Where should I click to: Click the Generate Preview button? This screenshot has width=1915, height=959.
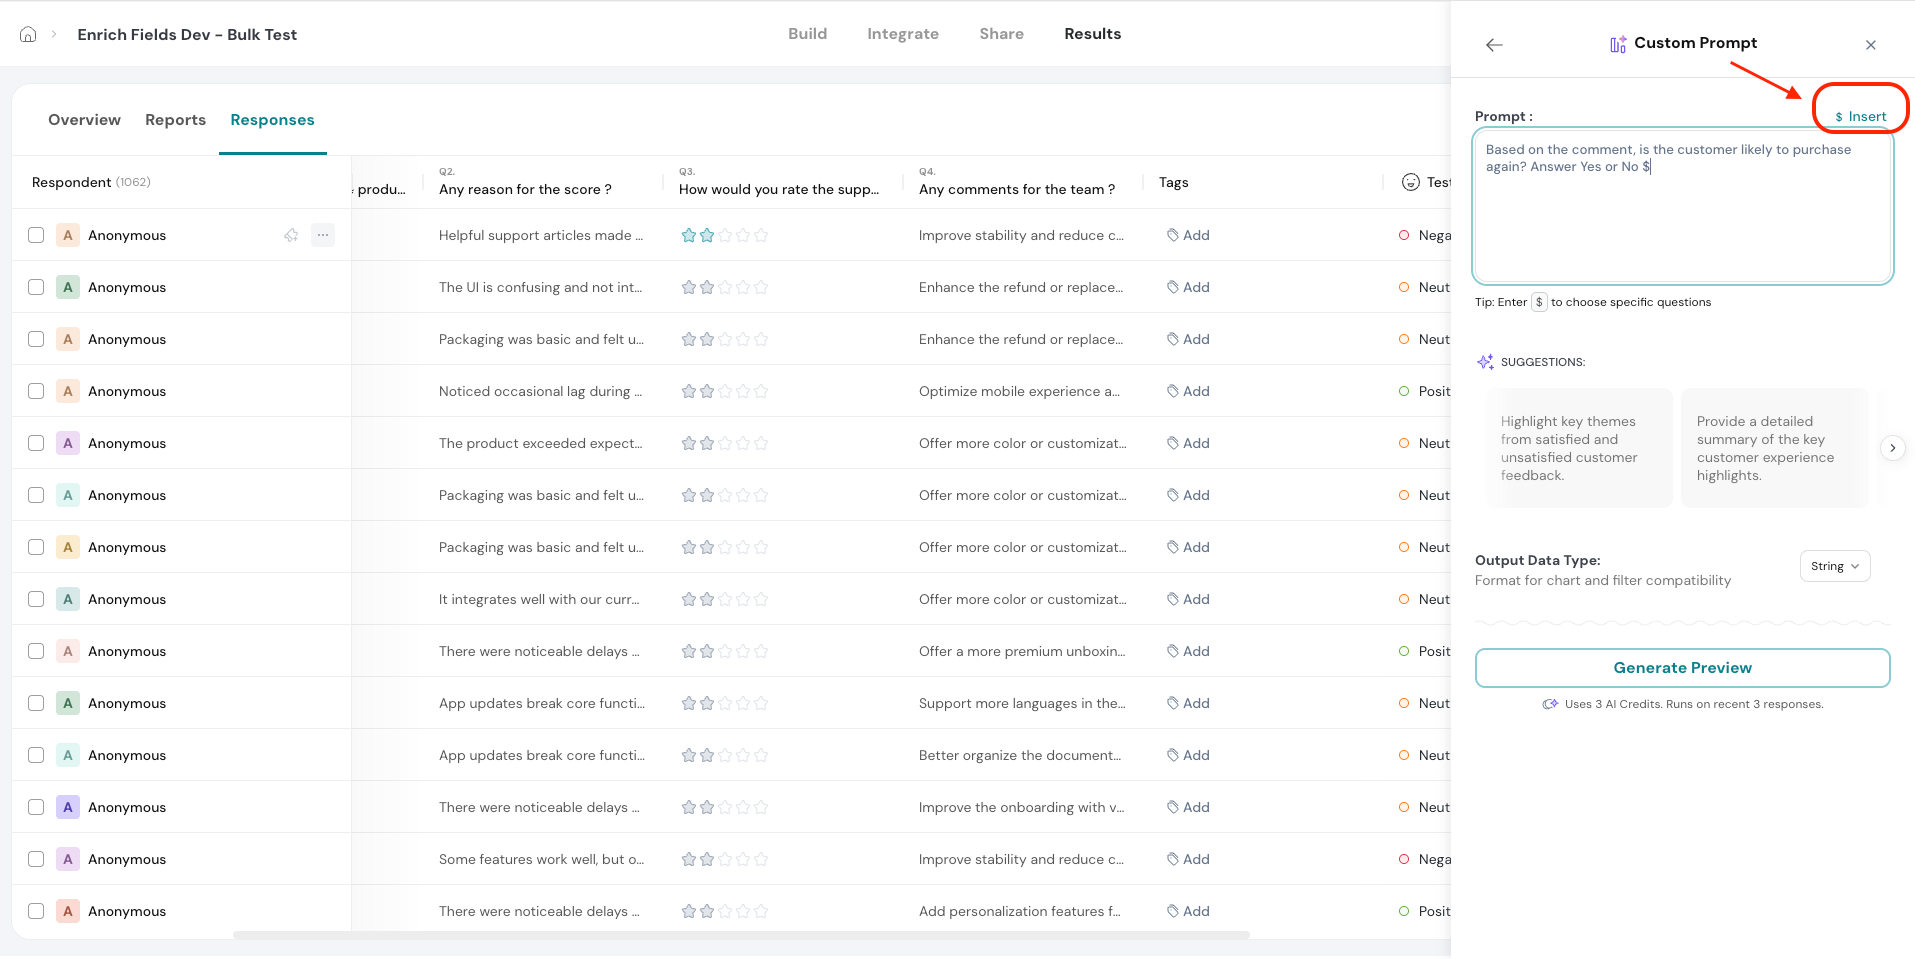[x=1682, y=668]
